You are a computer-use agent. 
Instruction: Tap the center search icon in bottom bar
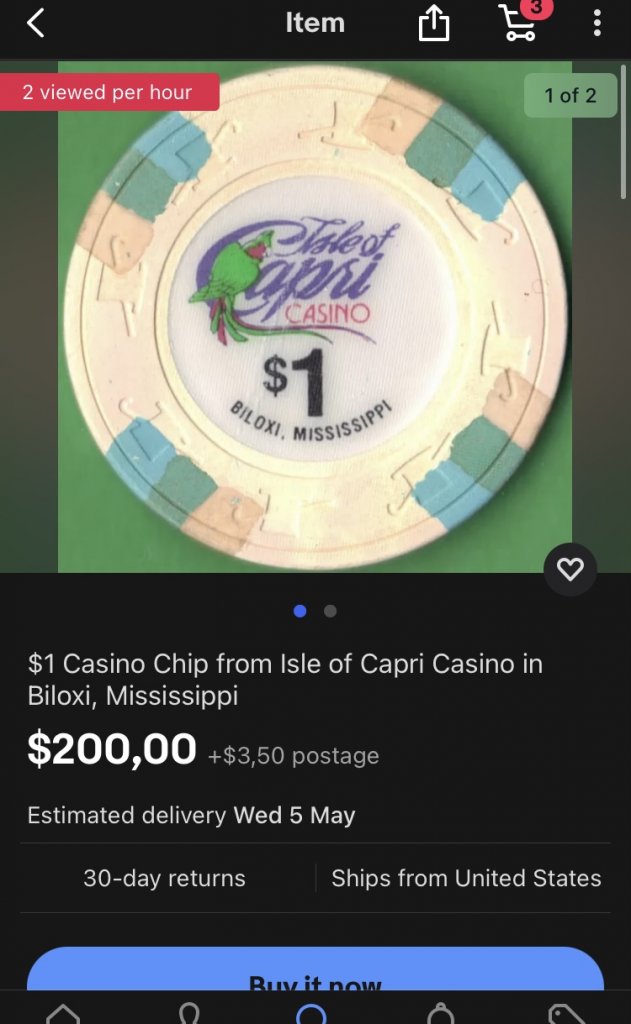[x=312, y=1012]
